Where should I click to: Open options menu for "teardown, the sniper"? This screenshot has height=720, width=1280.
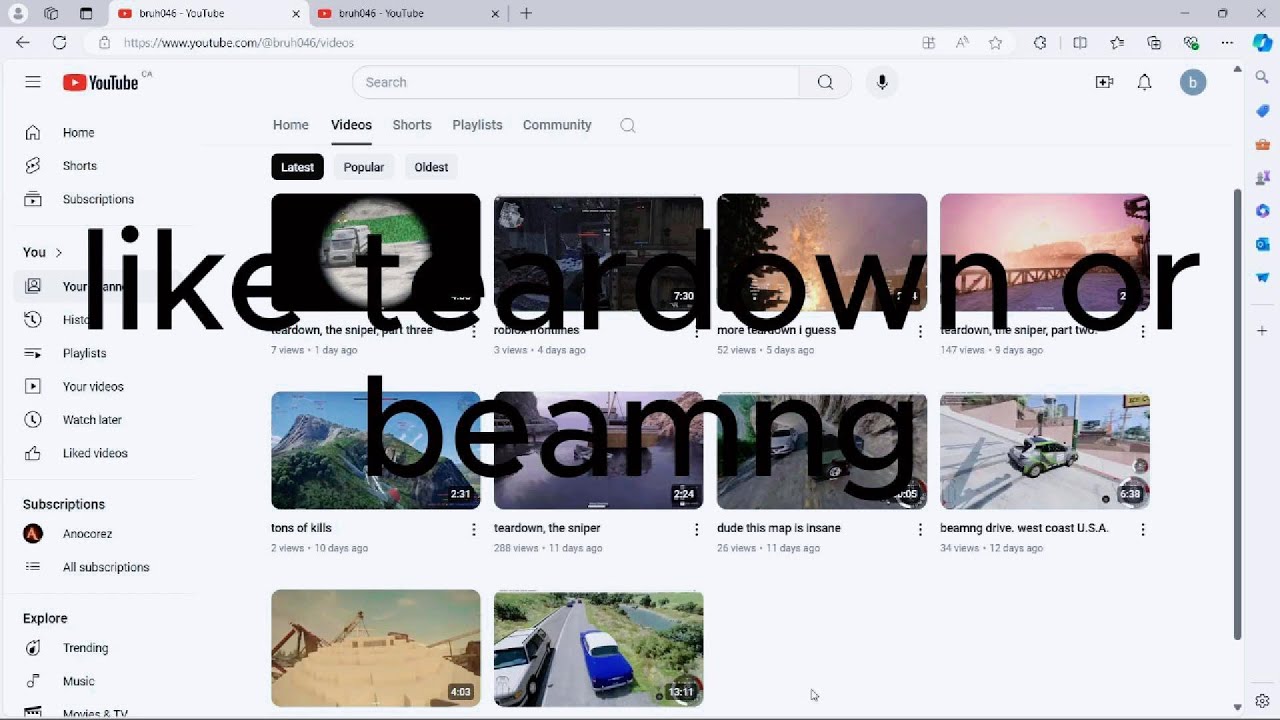click(697, 529)
